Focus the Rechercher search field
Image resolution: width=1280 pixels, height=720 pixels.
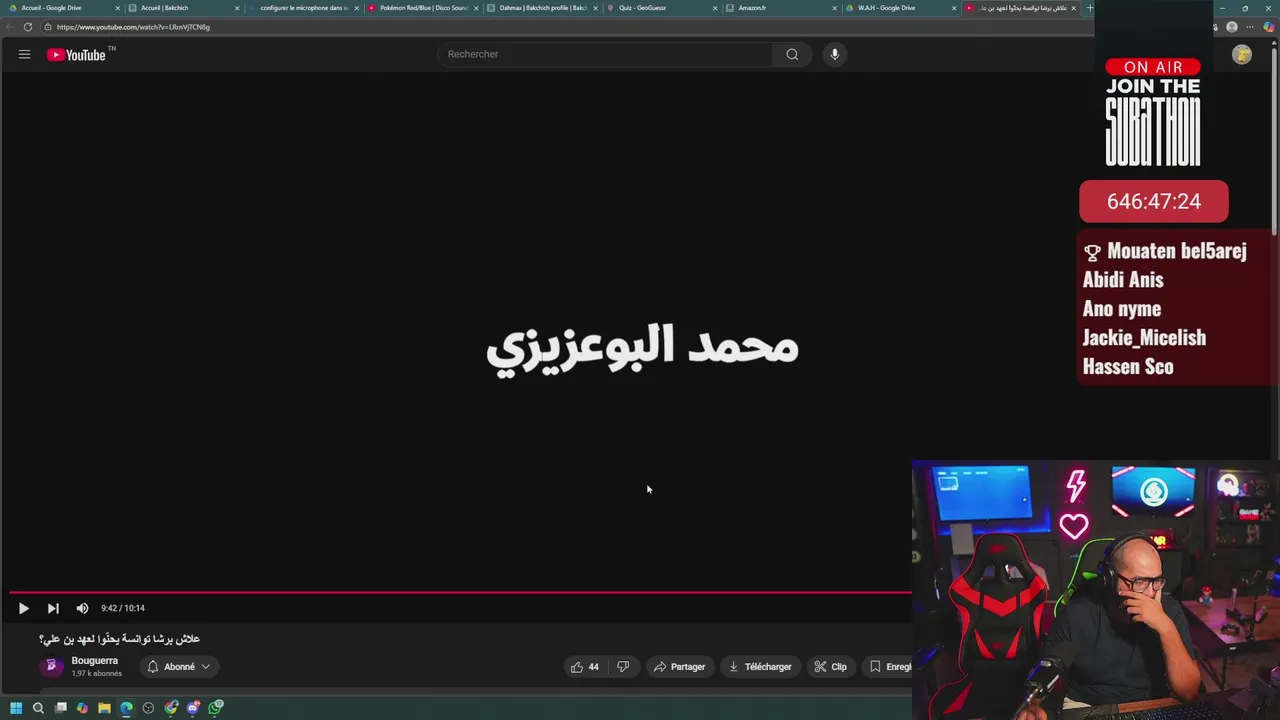click(x=605, y=55)
